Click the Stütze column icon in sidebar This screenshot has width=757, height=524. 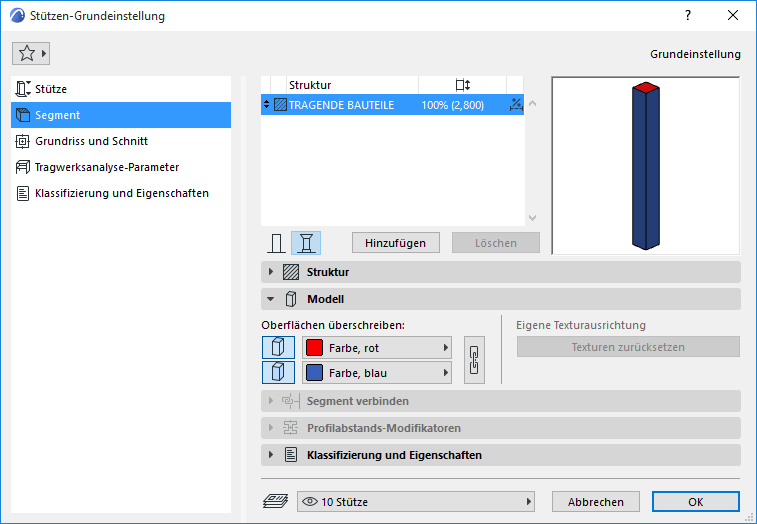pos(23,89)
